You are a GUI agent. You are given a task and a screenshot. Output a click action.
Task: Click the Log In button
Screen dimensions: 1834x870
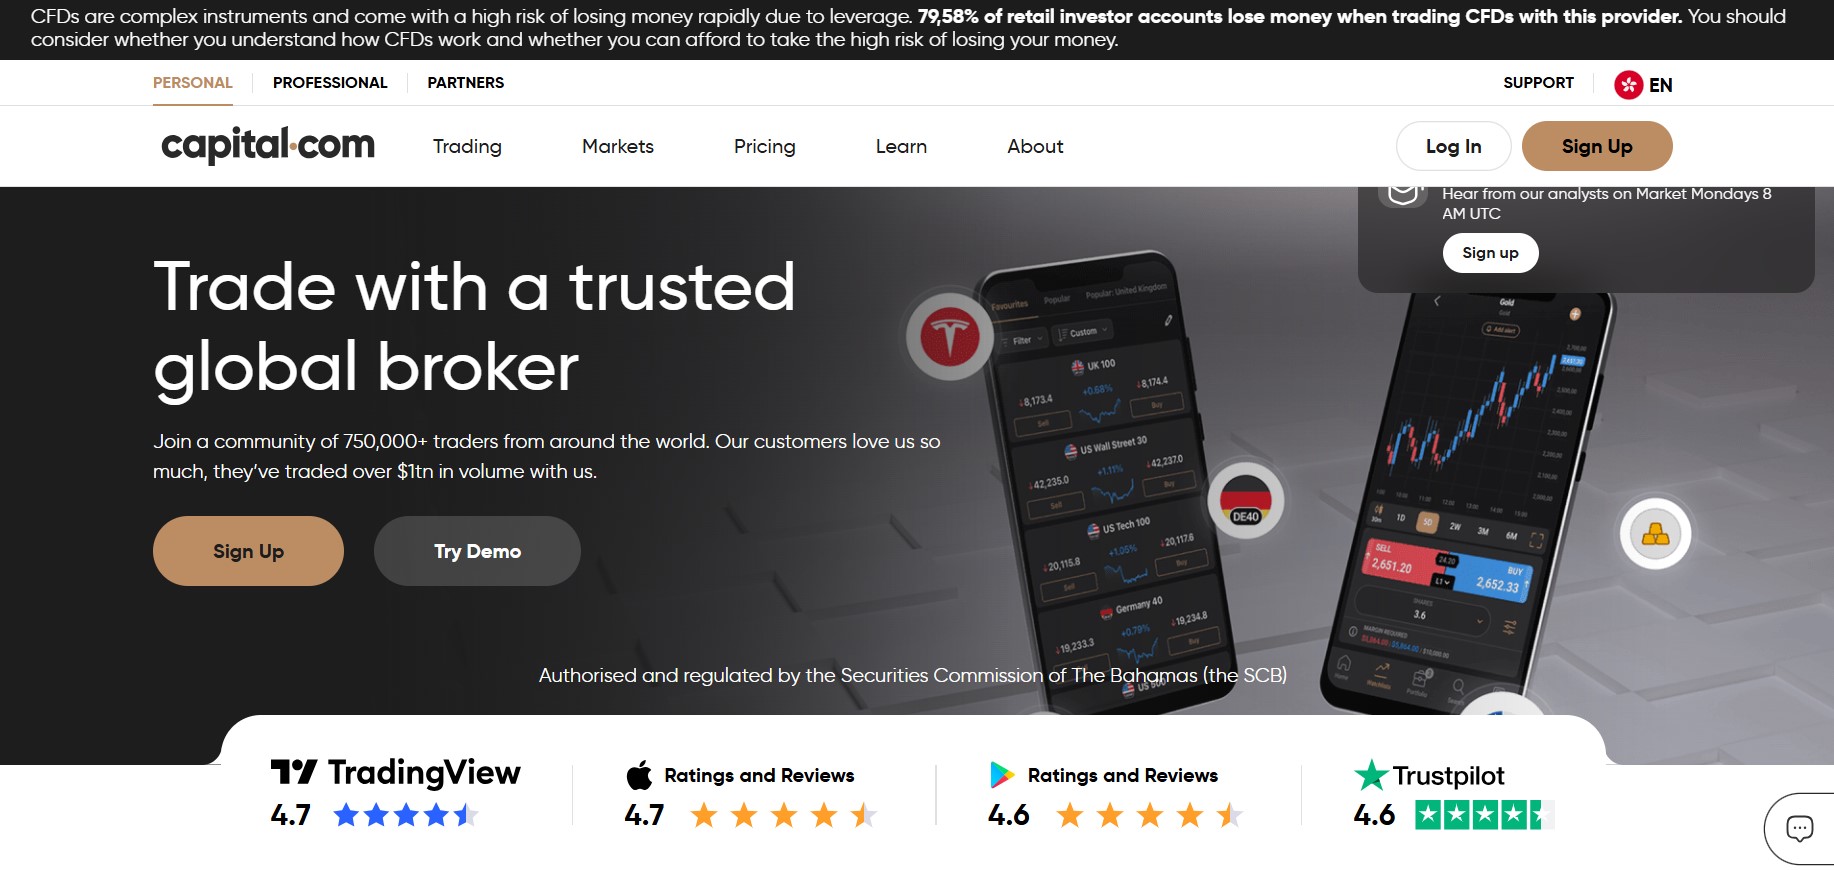1453,146
